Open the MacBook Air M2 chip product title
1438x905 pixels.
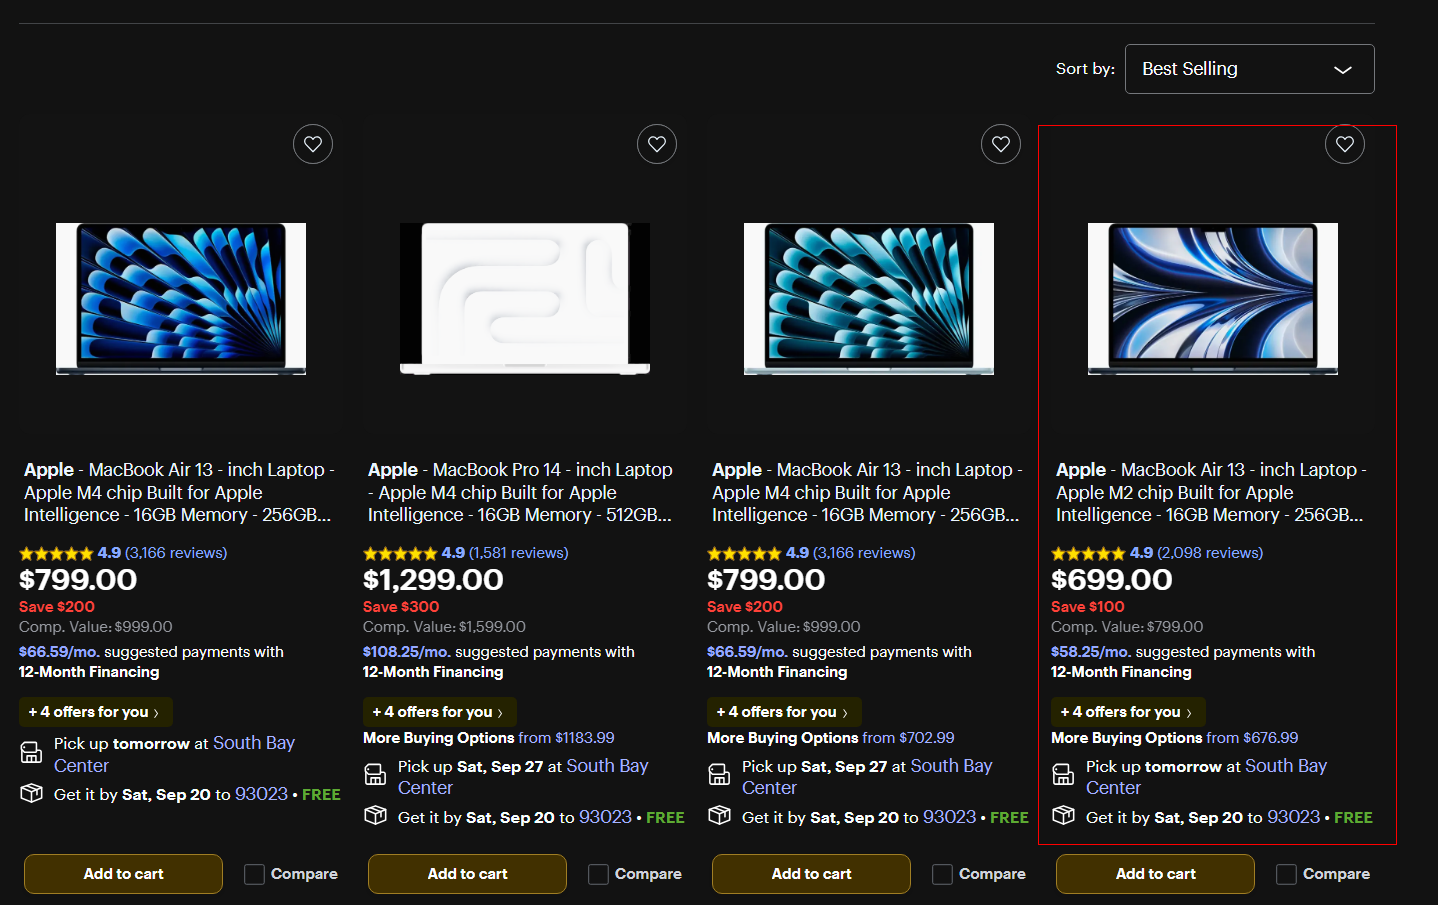click(1210, 492)
